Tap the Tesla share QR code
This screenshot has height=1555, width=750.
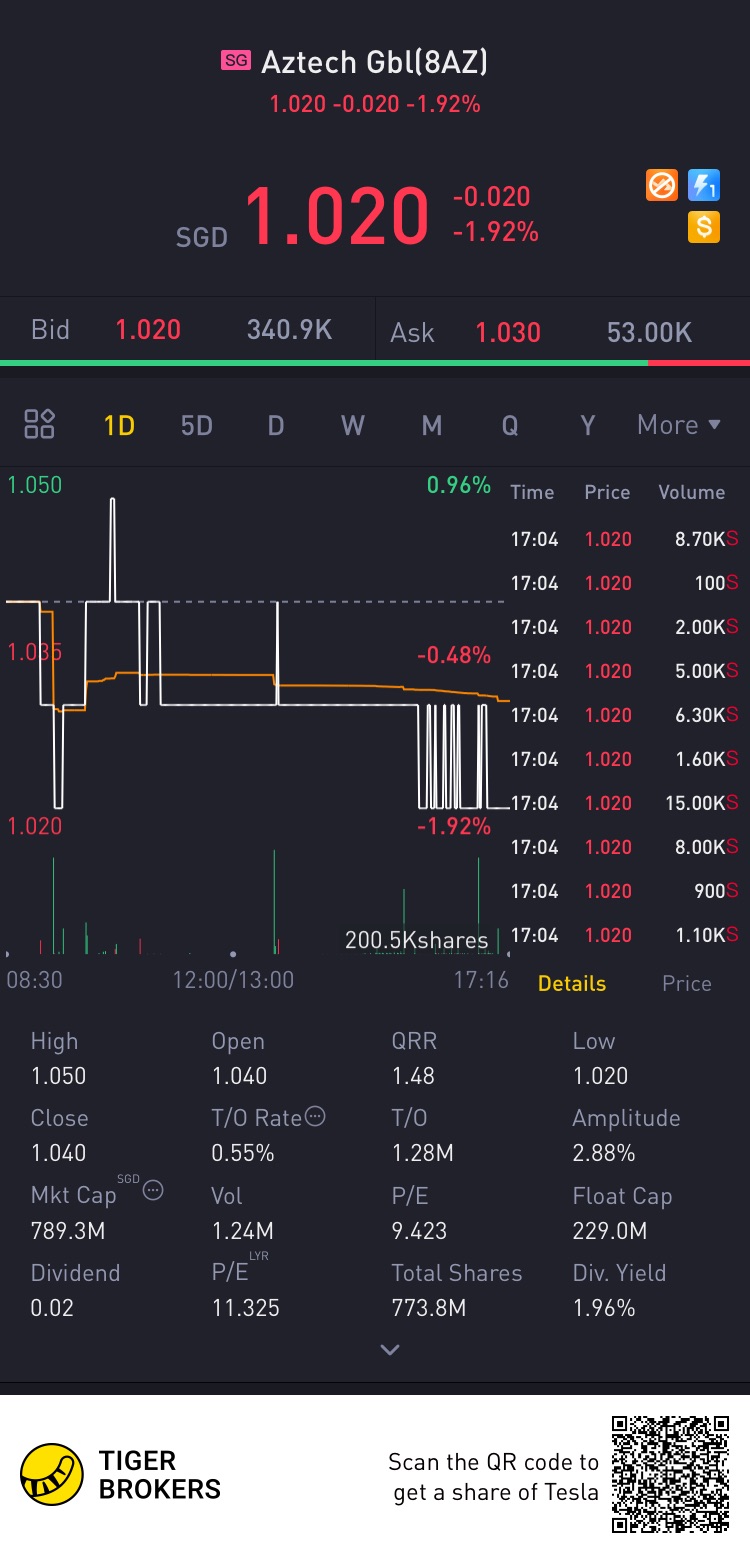(x=671, y=1474)
